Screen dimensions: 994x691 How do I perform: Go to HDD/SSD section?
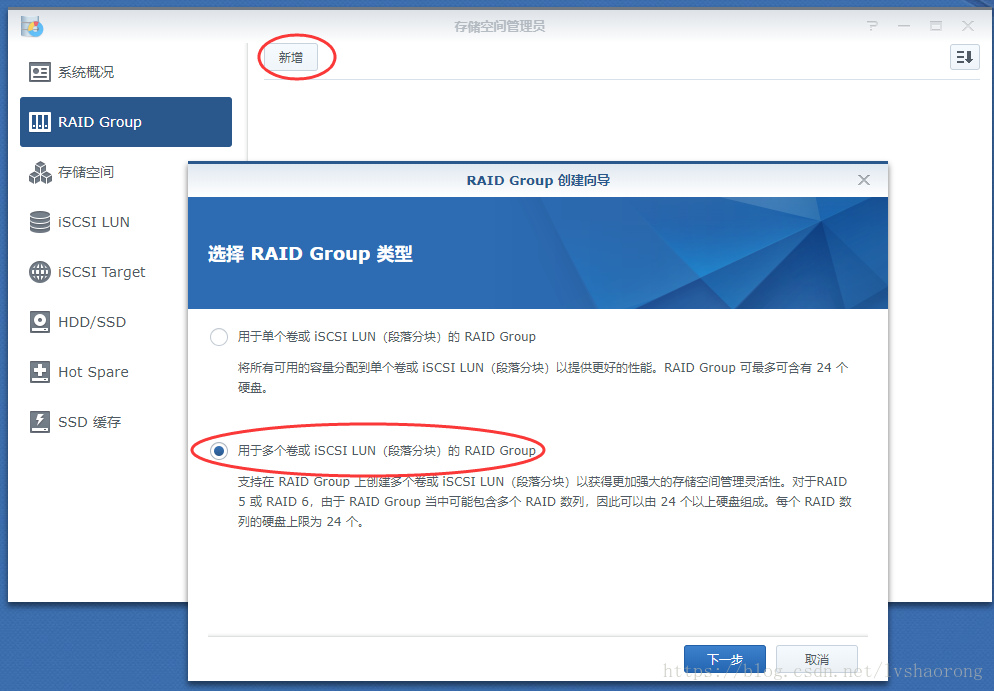pos(105,322)
